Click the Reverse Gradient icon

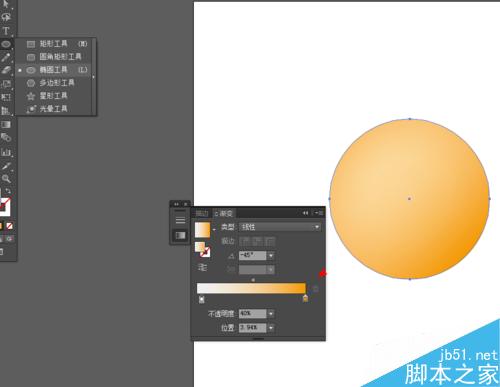pos(202,267)
